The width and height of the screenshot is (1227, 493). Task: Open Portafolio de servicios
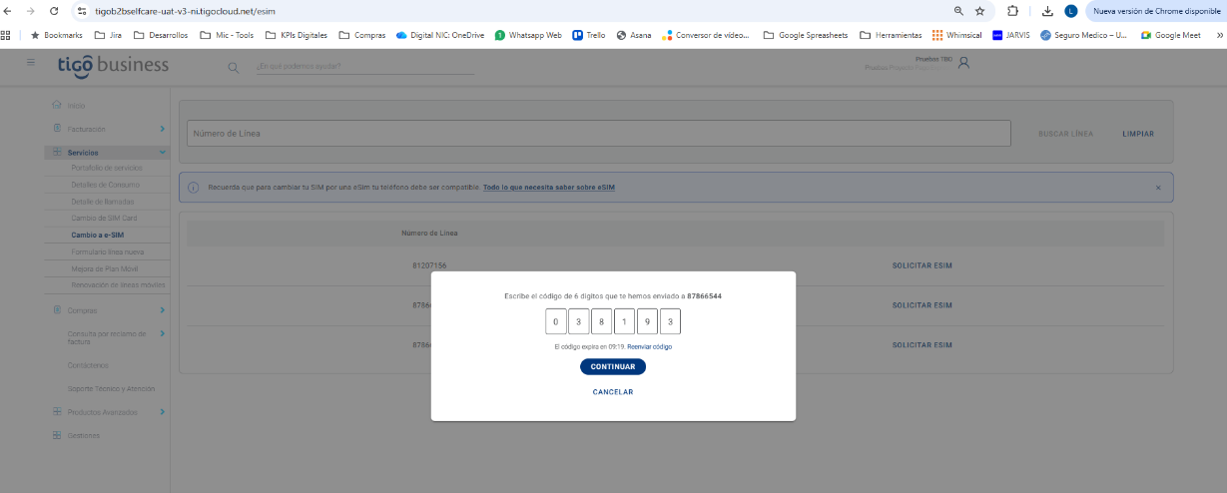[107, 168]
